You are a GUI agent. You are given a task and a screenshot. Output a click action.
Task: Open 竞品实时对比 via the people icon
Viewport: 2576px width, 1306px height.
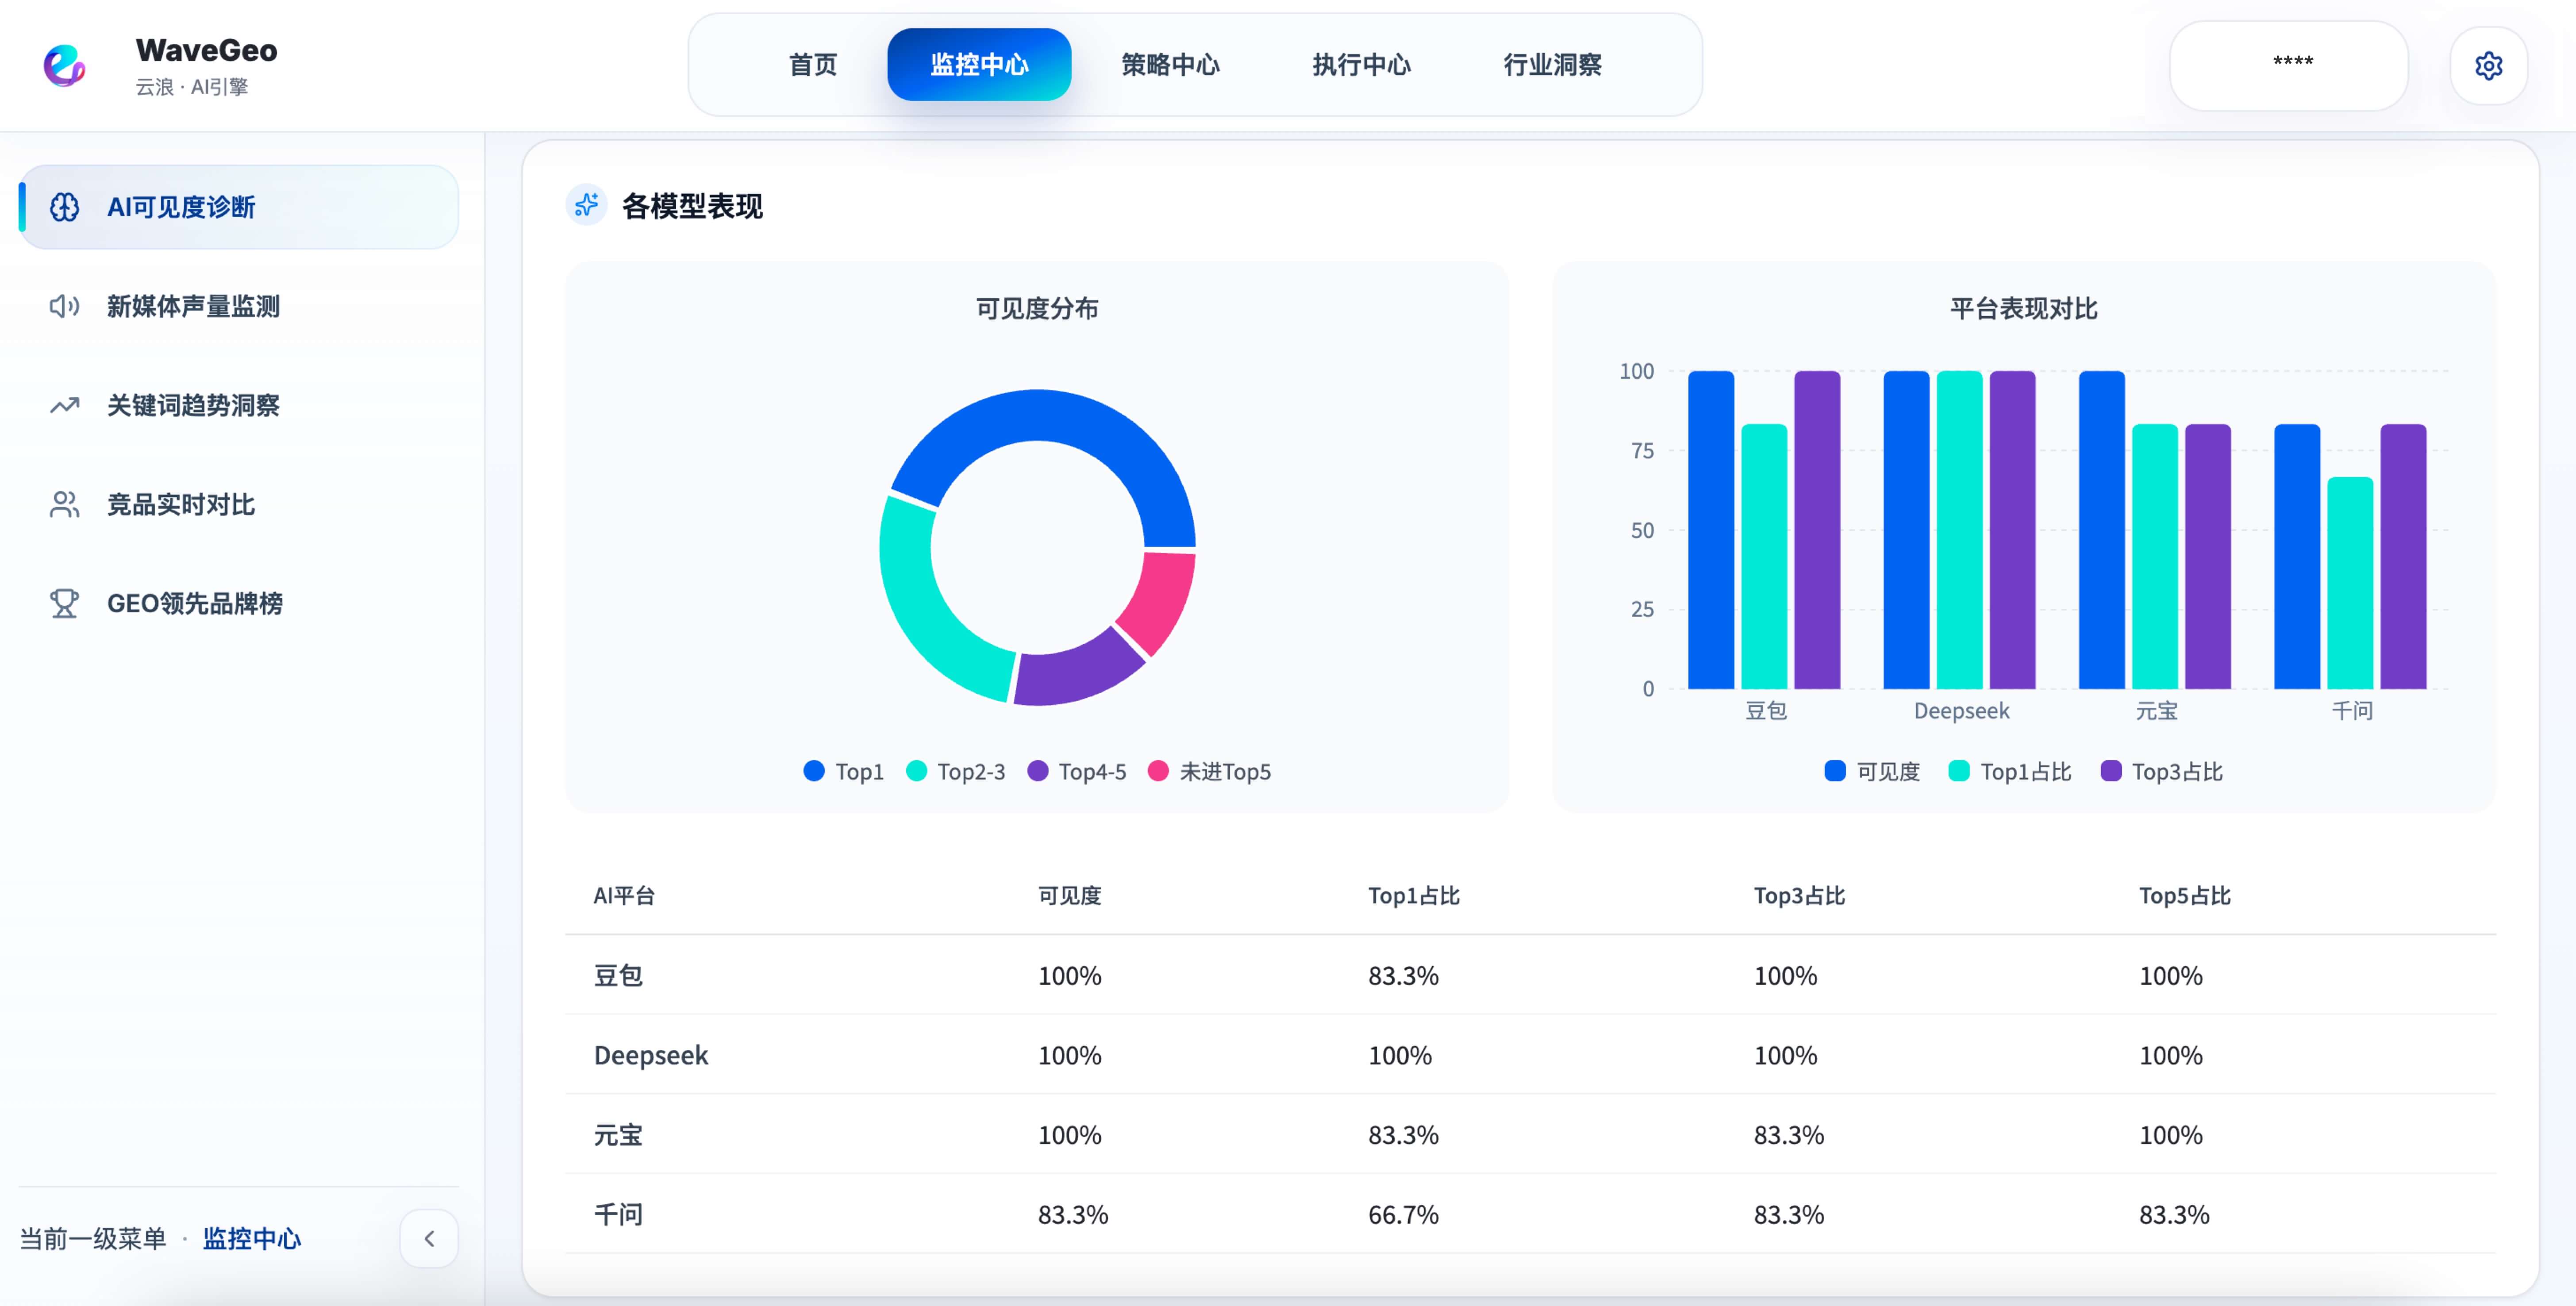pyautogui.click(x=63, y=505)
